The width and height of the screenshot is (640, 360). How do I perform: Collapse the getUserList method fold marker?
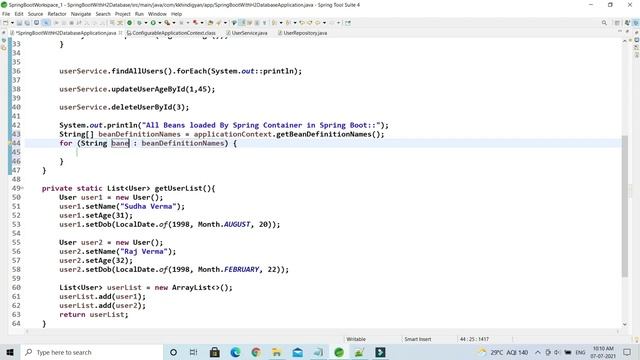point(22,188)
